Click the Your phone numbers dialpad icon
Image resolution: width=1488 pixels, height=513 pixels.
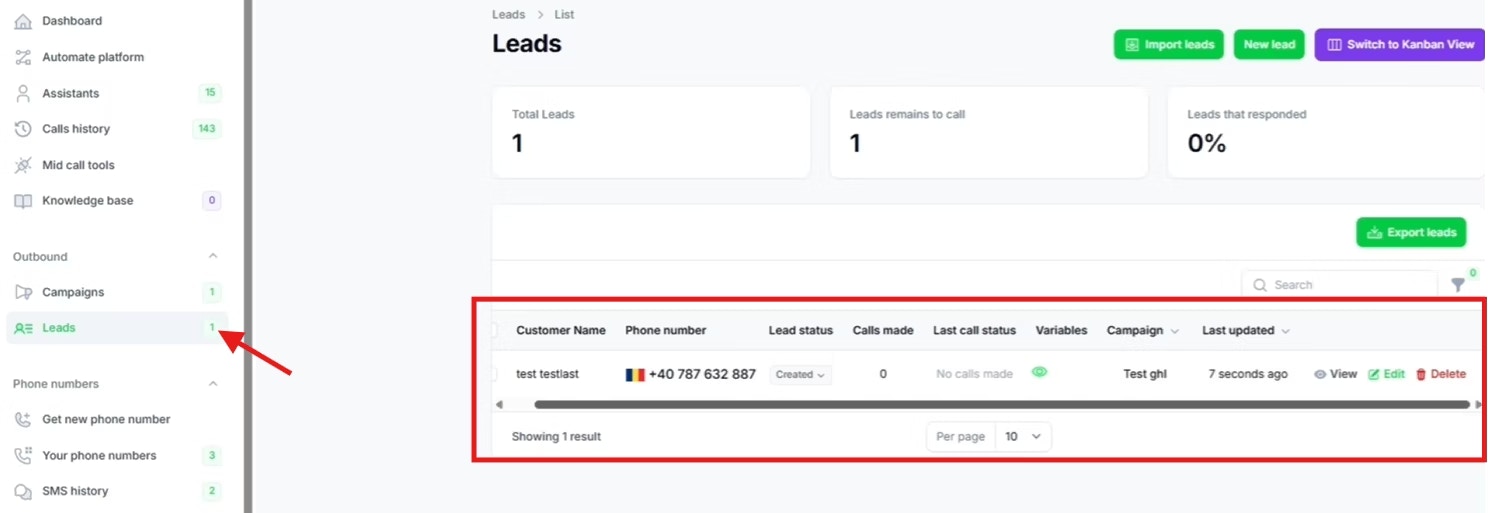pyautogui.click(x=23, y=455)
